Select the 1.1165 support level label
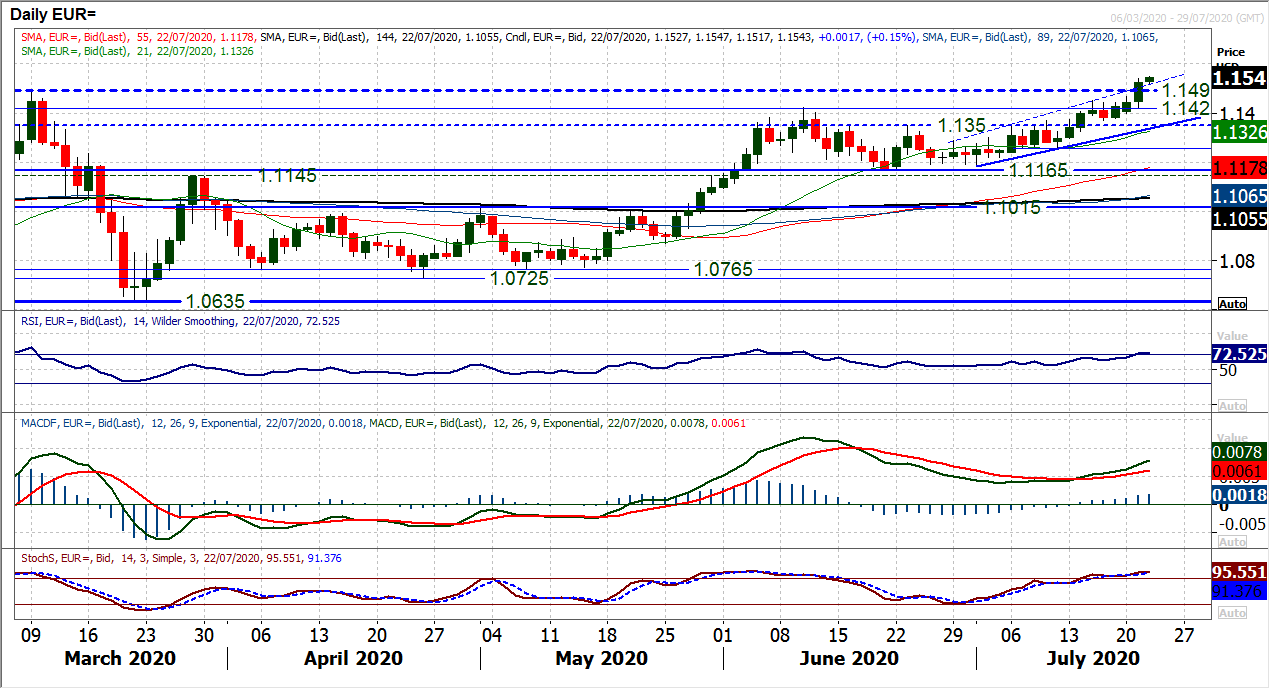The image size is (1270, 689). pos(1040,171)
